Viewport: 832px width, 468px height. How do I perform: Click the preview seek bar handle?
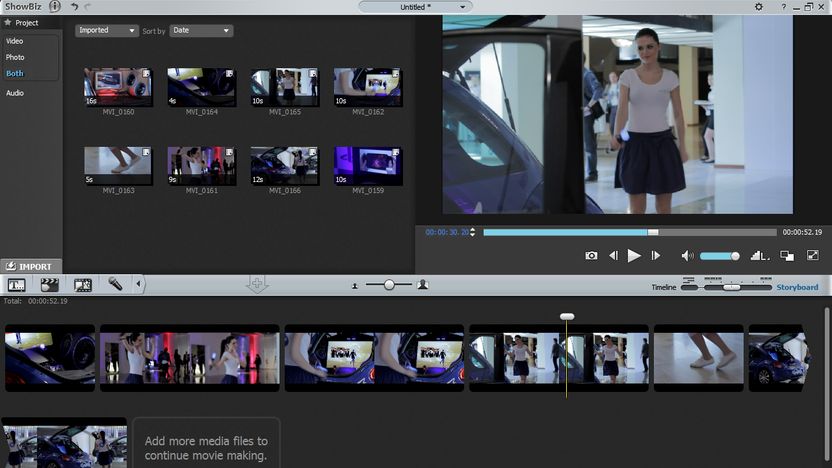(x=653, y=232)
